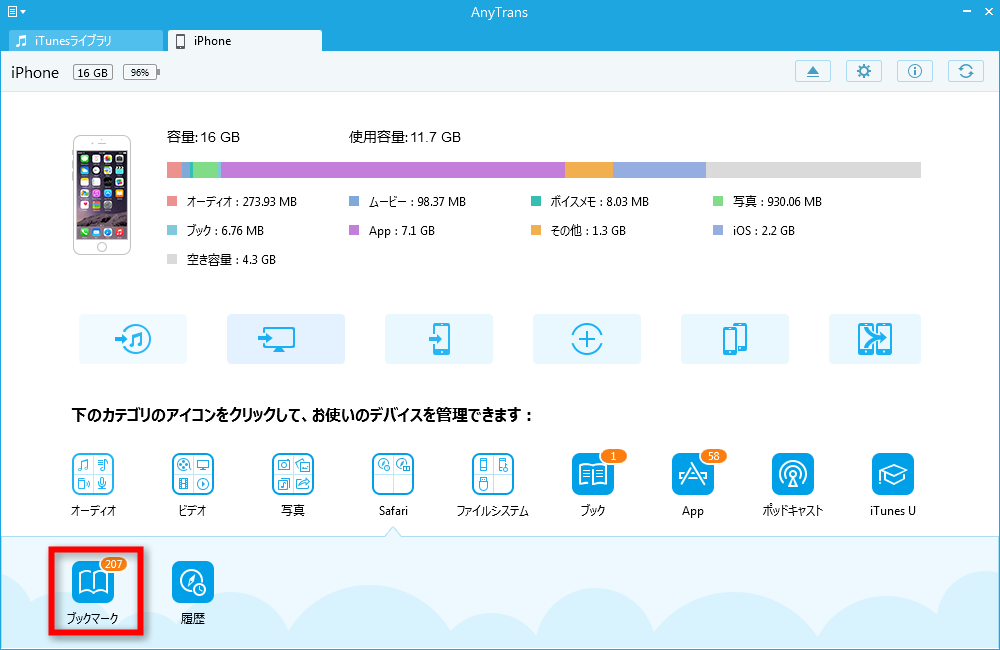Open the 写真 category
The image size is (1000, 650).
point(293,474)
